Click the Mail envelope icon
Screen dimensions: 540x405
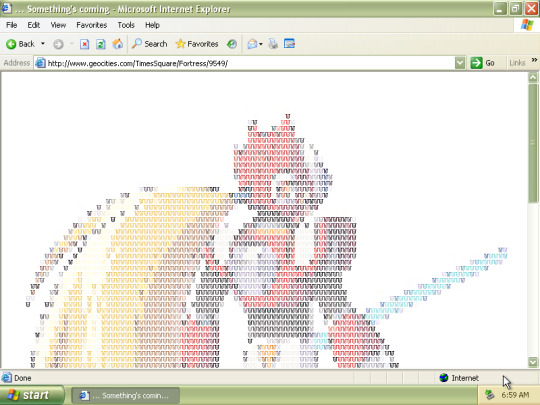point(252,44)
